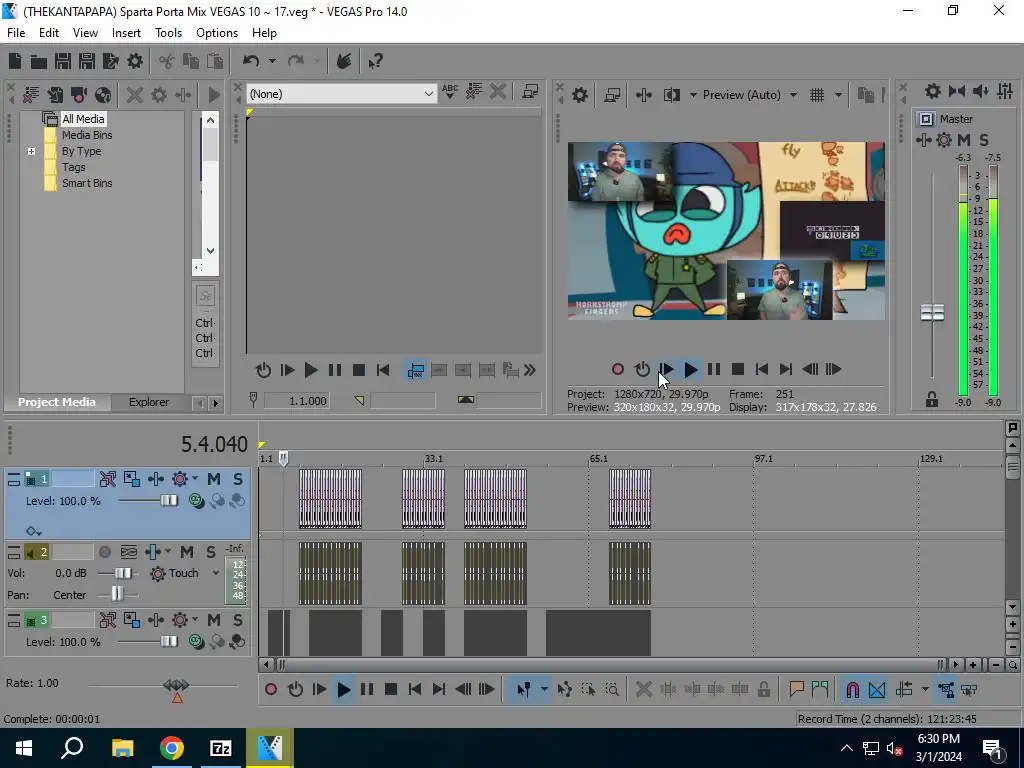Click Downmix output icon in Master panel

[957, 91]
